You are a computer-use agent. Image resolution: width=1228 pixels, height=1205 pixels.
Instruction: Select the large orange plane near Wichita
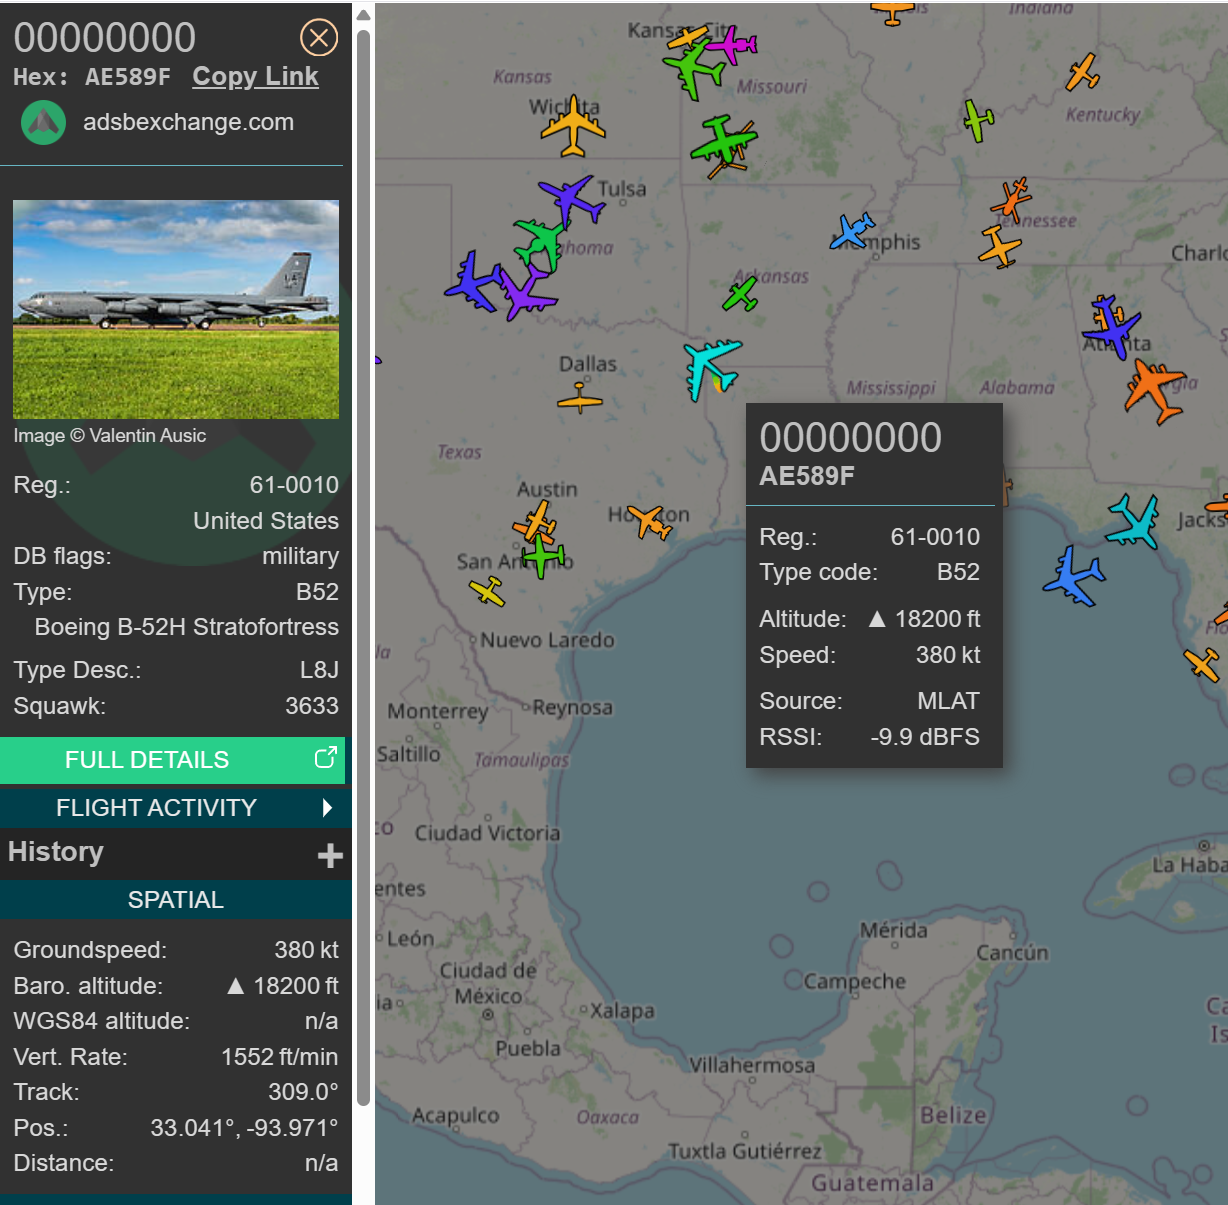tap(573, 127)
